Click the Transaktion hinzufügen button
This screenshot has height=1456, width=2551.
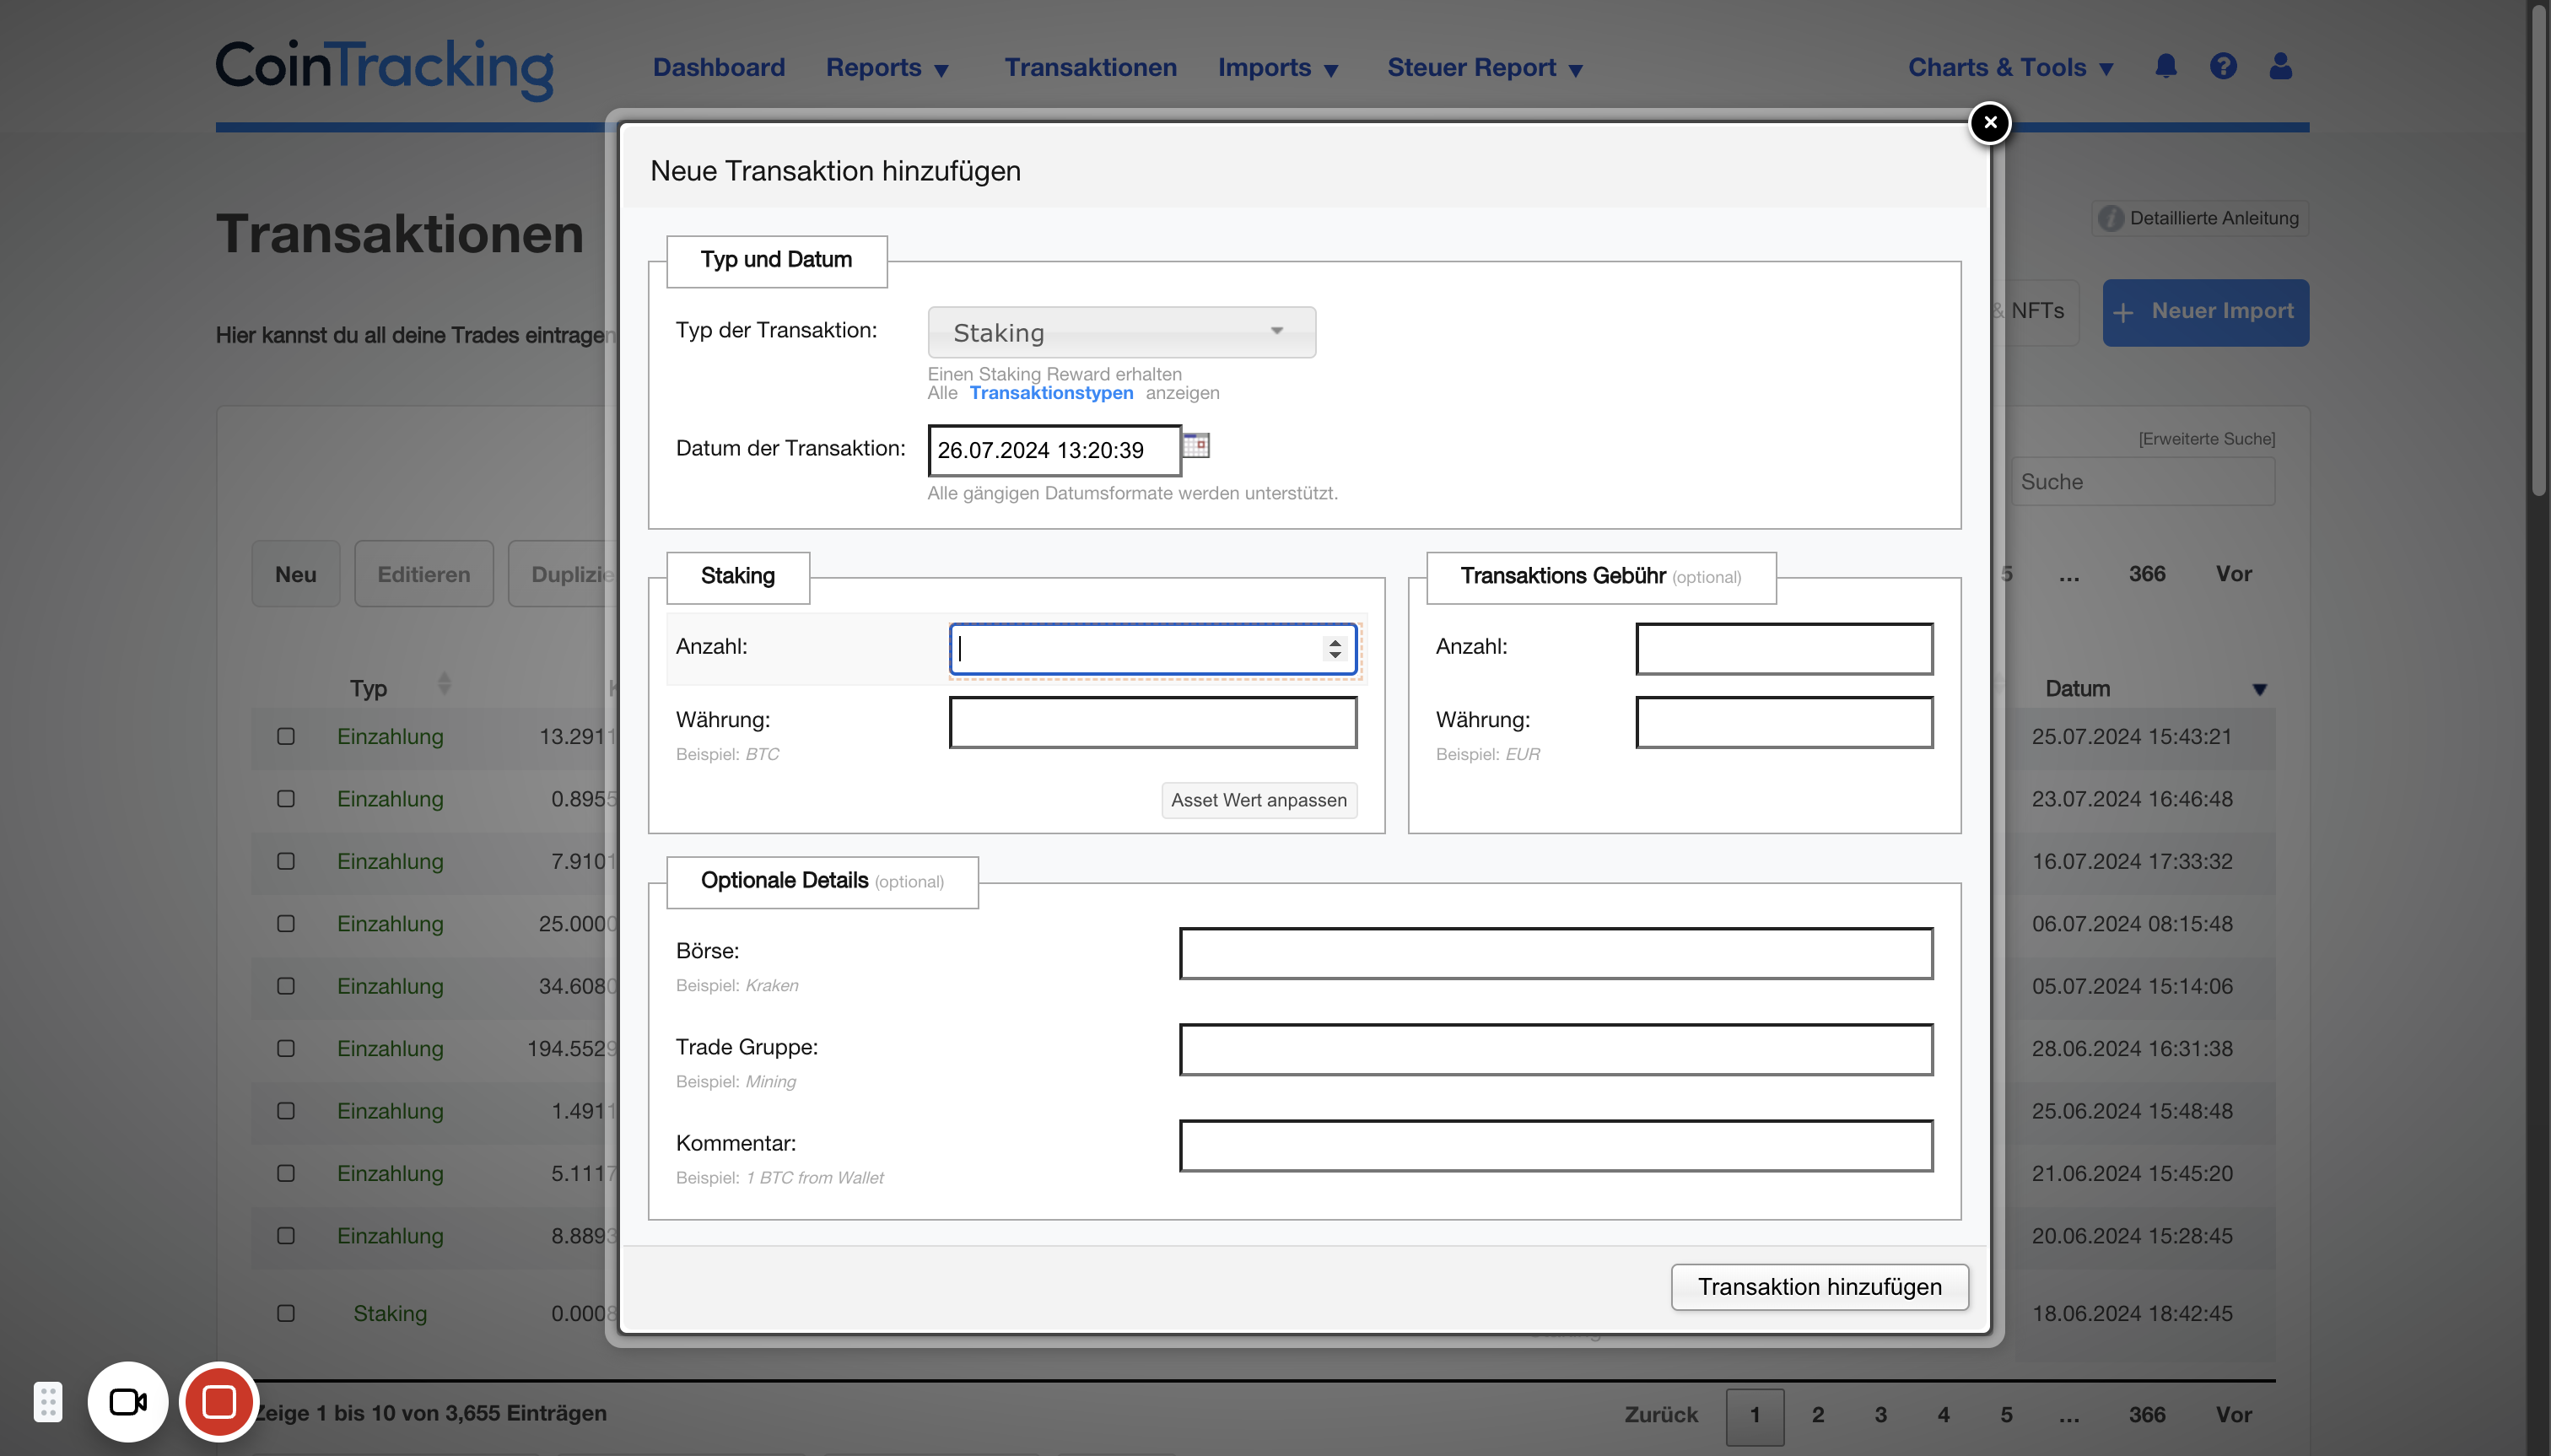coord(1819,1287)
